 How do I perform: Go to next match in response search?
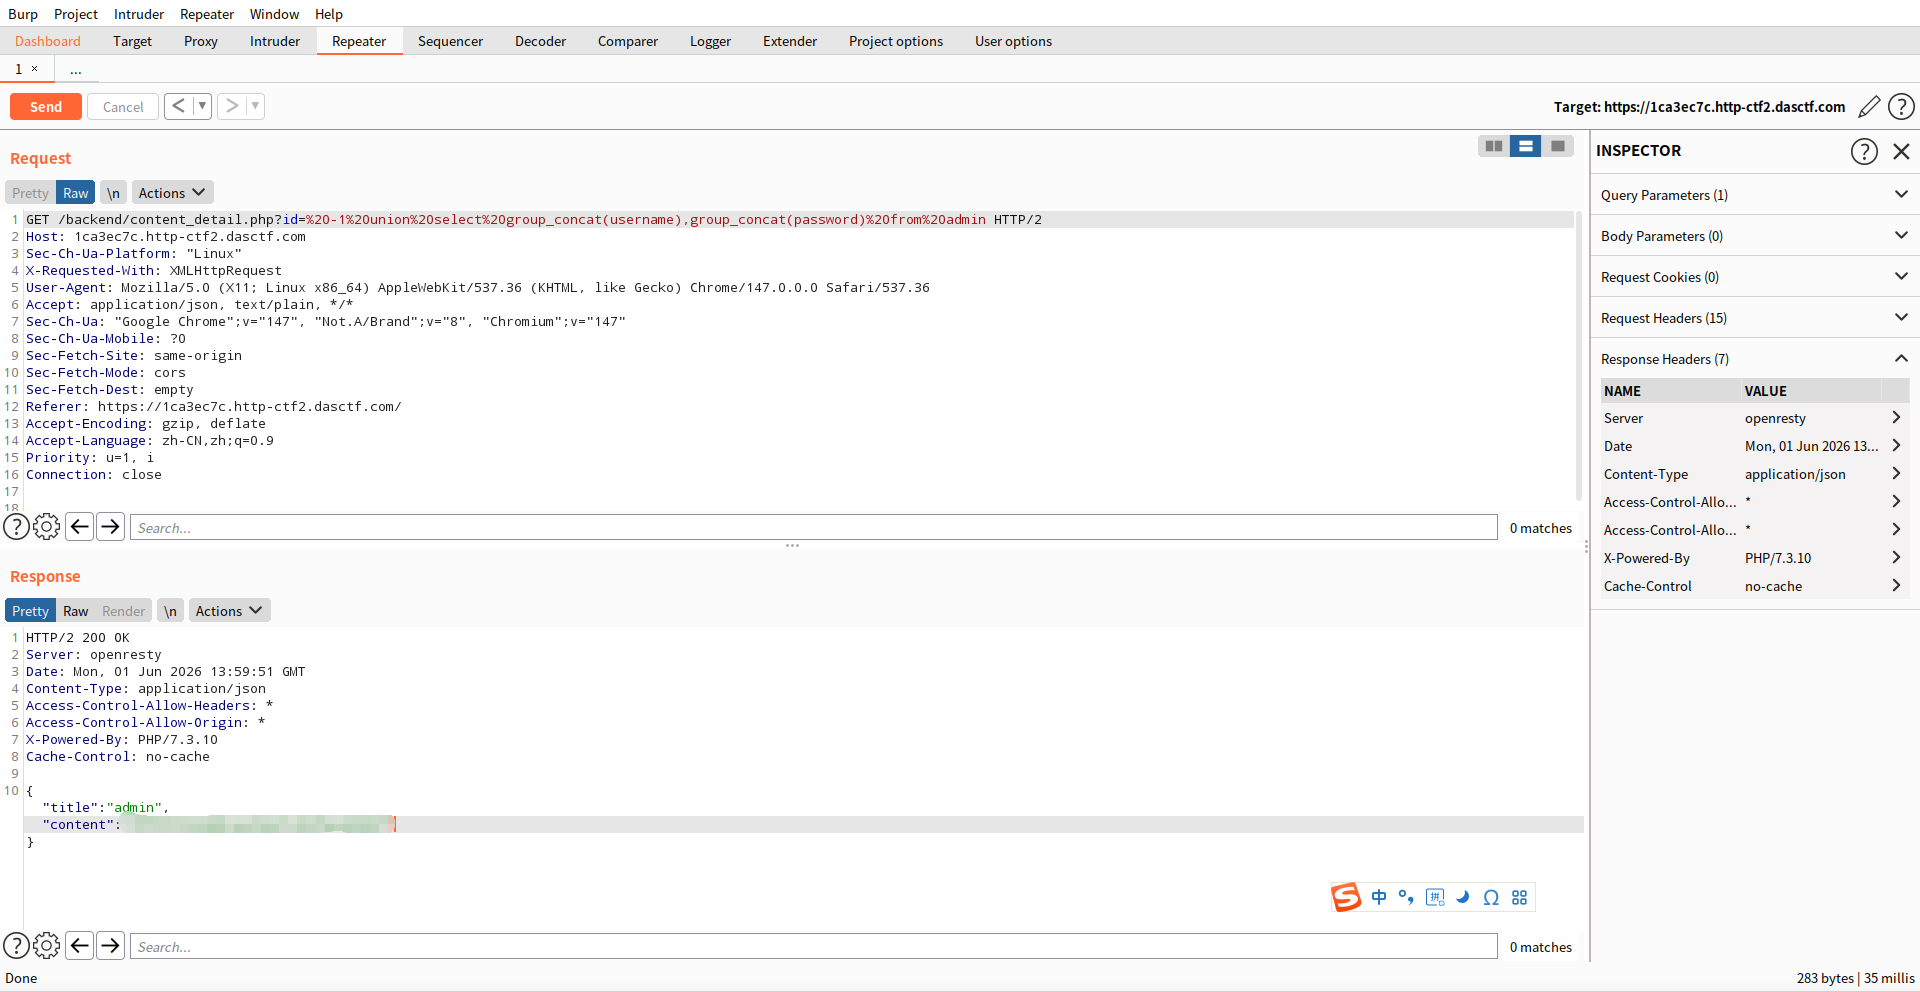(110, 945)
